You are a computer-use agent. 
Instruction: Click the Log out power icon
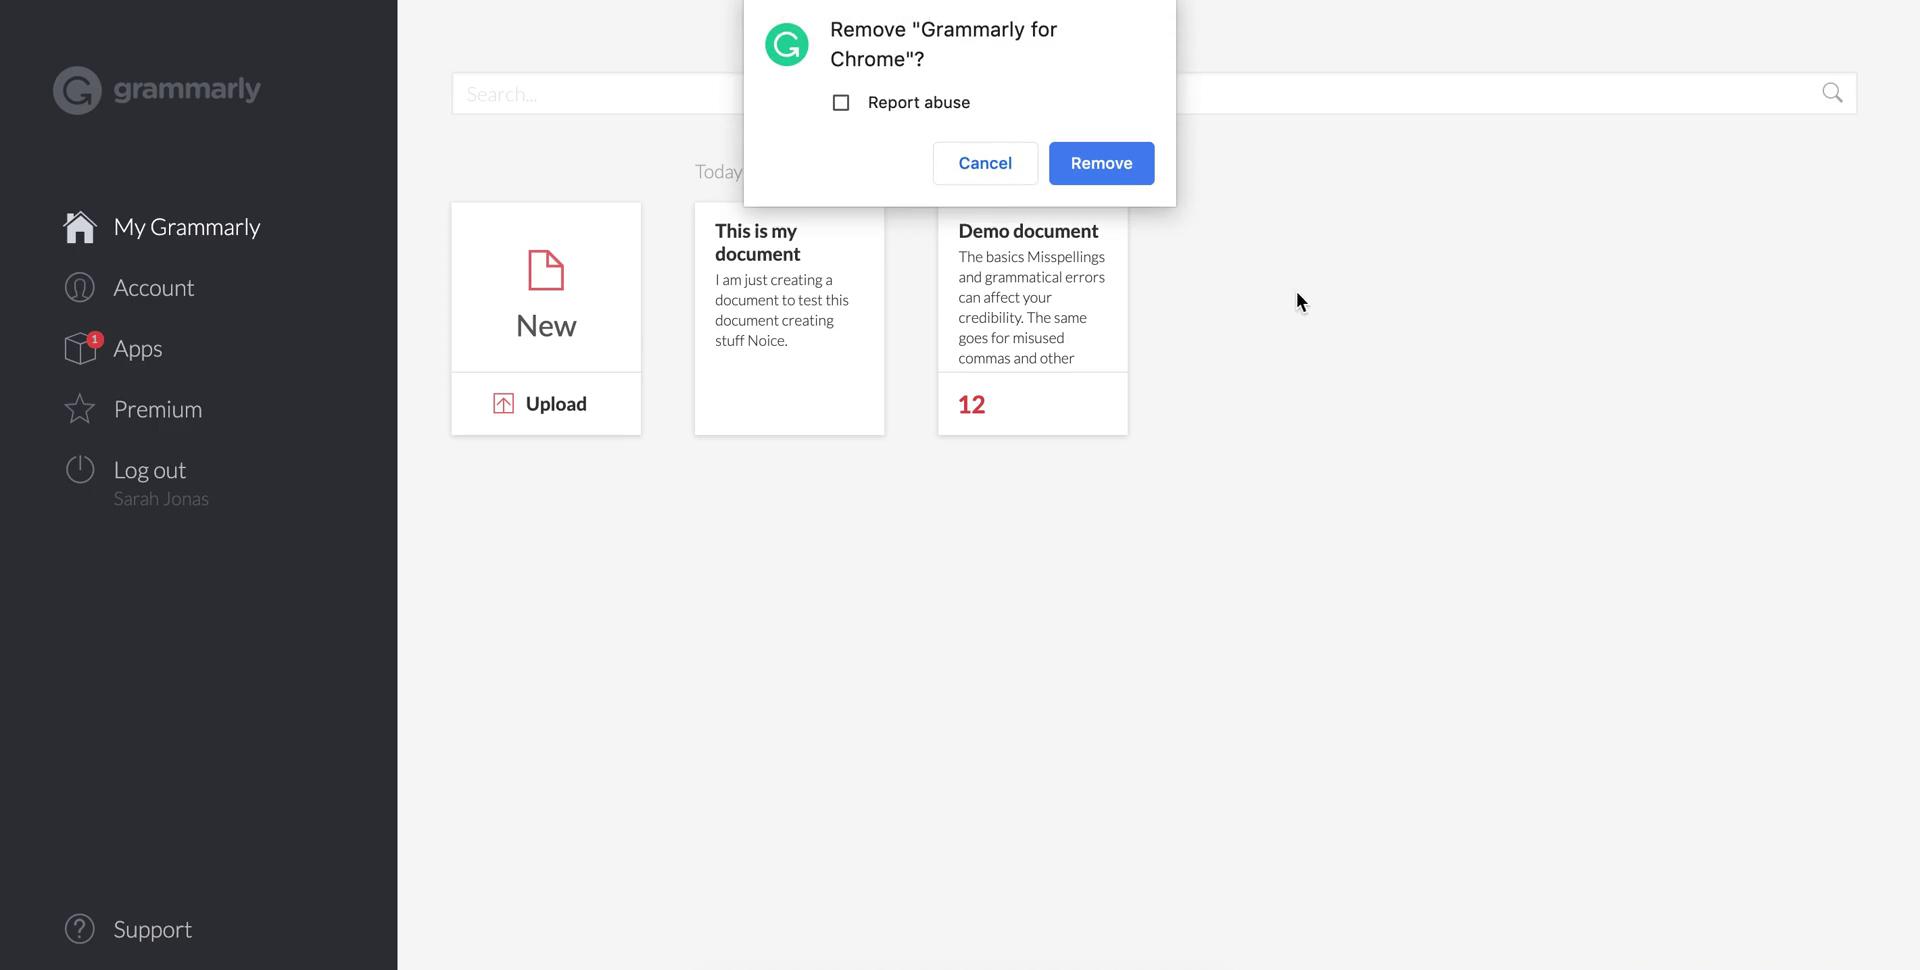click(x=80, y=470)
